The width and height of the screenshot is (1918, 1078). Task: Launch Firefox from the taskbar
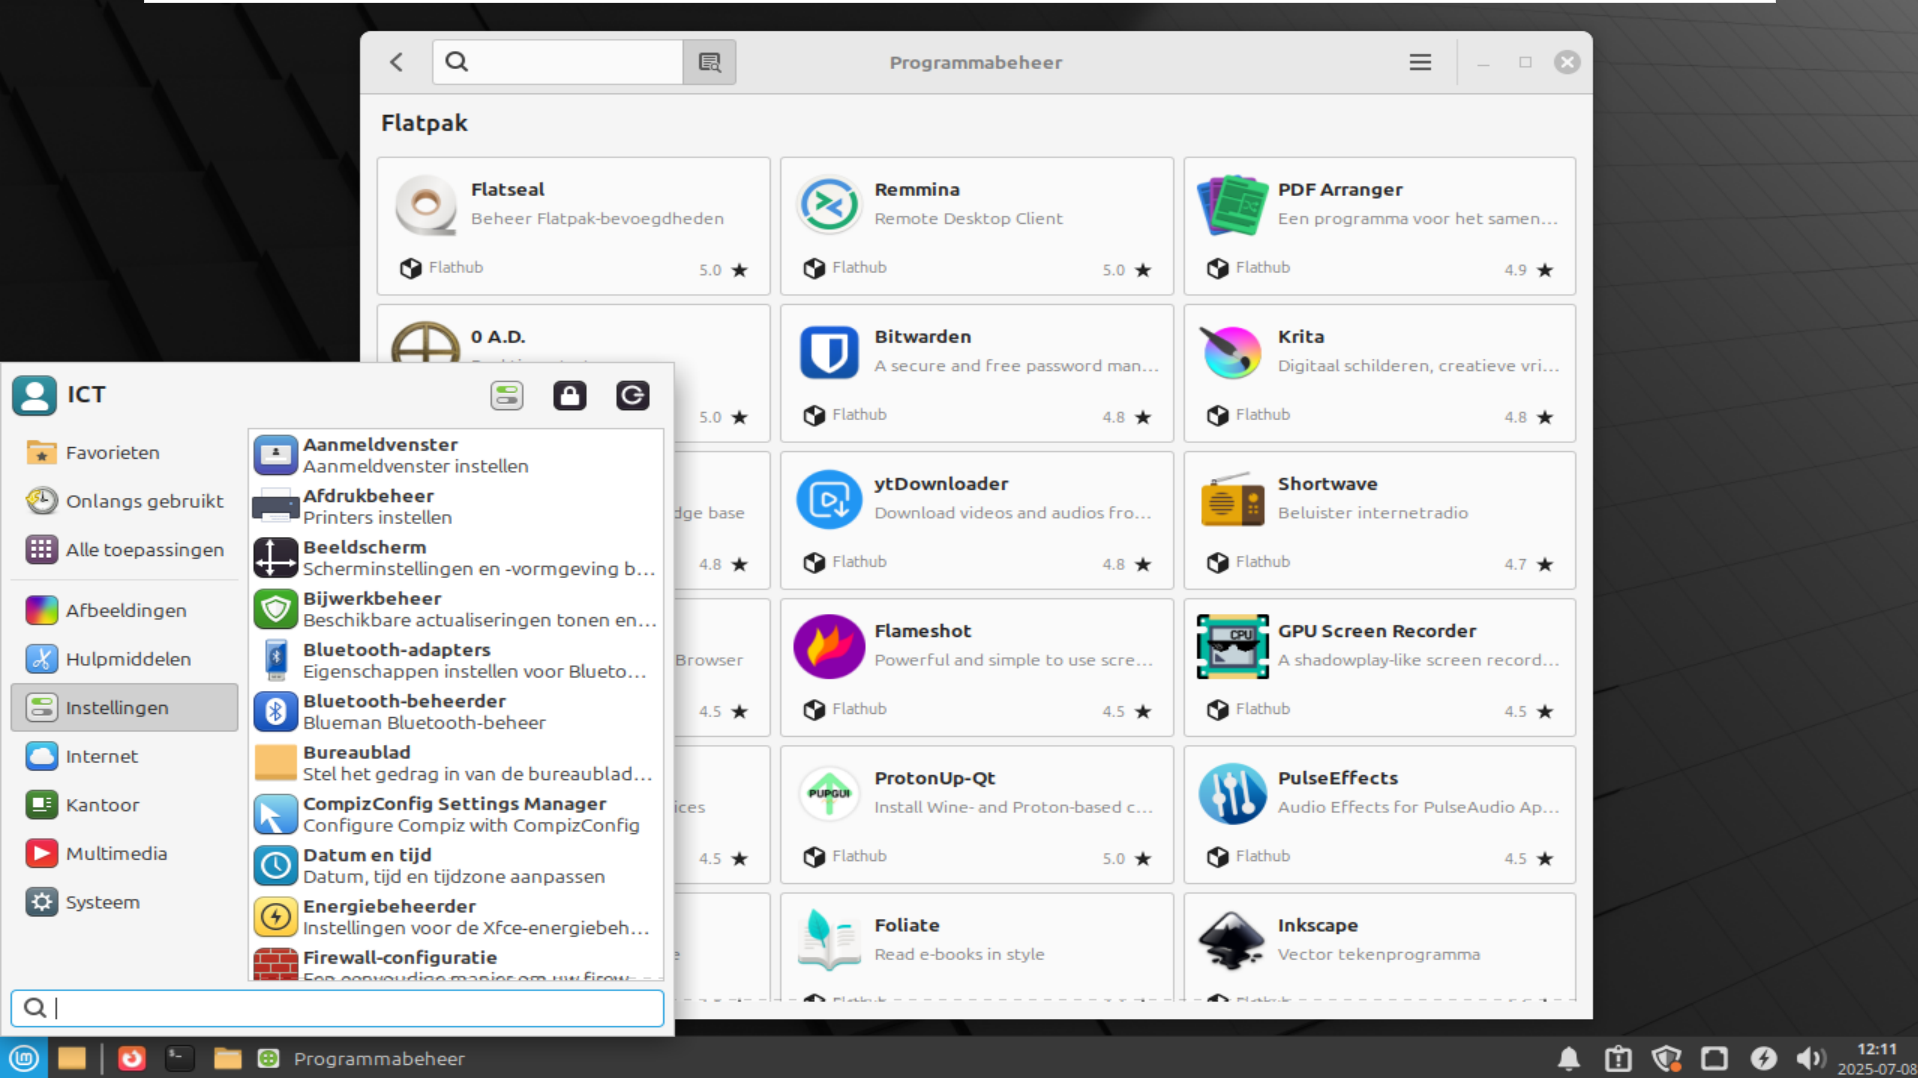pyautogui.click(x=131, y=1058)
